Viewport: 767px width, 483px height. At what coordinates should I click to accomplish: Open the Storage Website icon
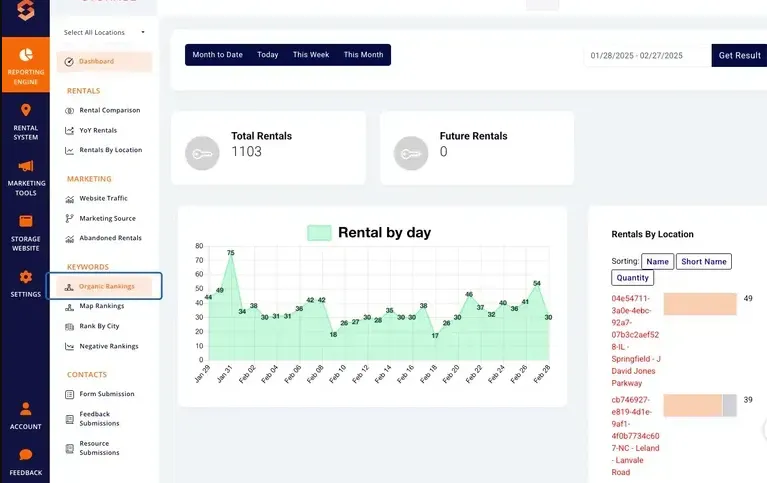click(25, 221)
